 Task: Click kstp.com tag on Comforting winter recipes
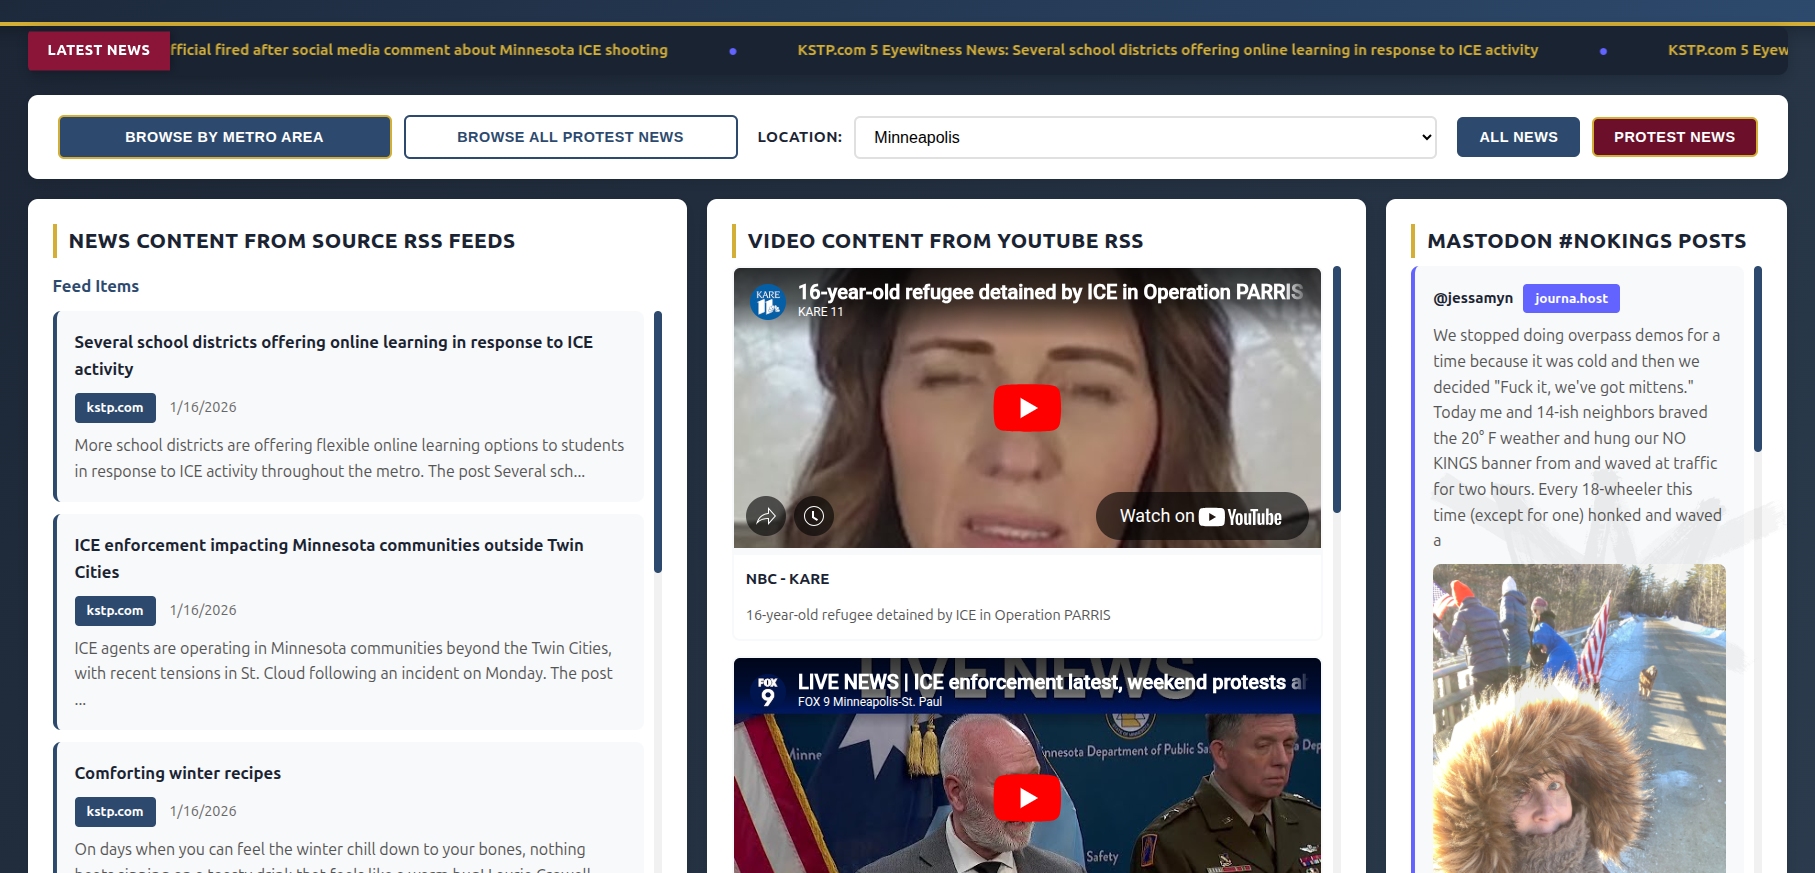tap(115, 811)
